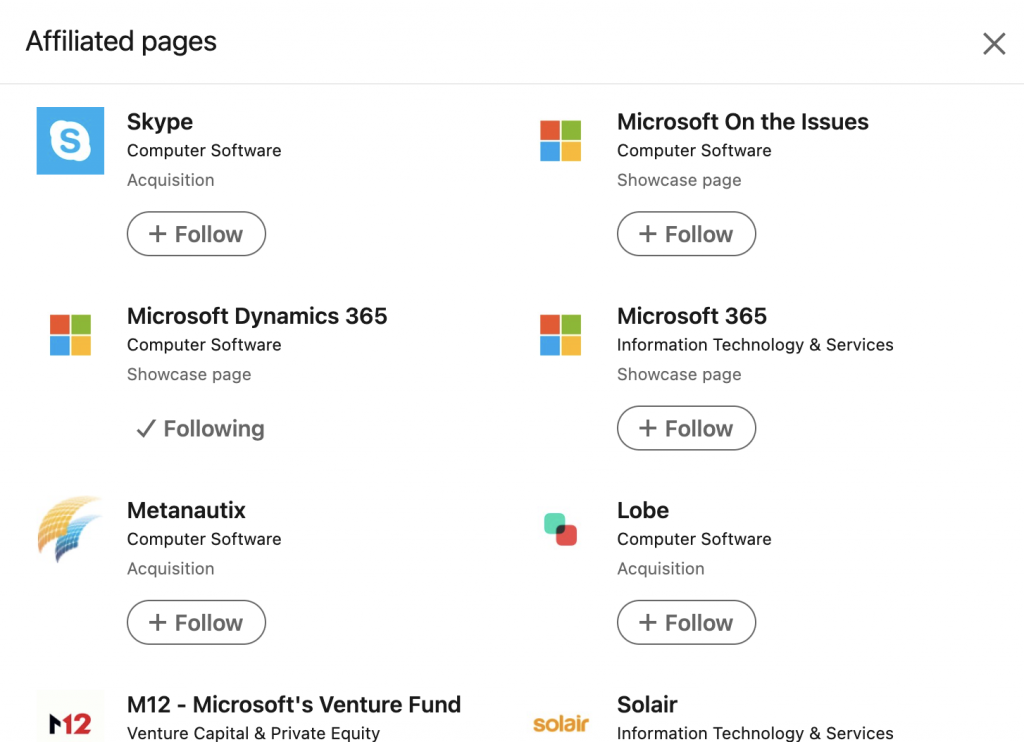Click the Skype logo icon
Viewport: 1024px width, 742px height.
[x=70, y=140]
